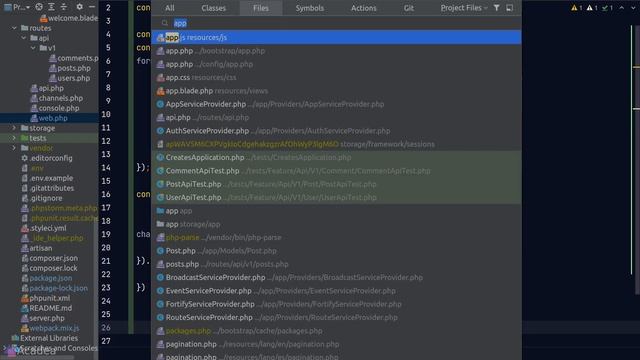Click the icon of Post.php result
The width and height of the screenshot is (640, 360).
(x=160, y=251)
